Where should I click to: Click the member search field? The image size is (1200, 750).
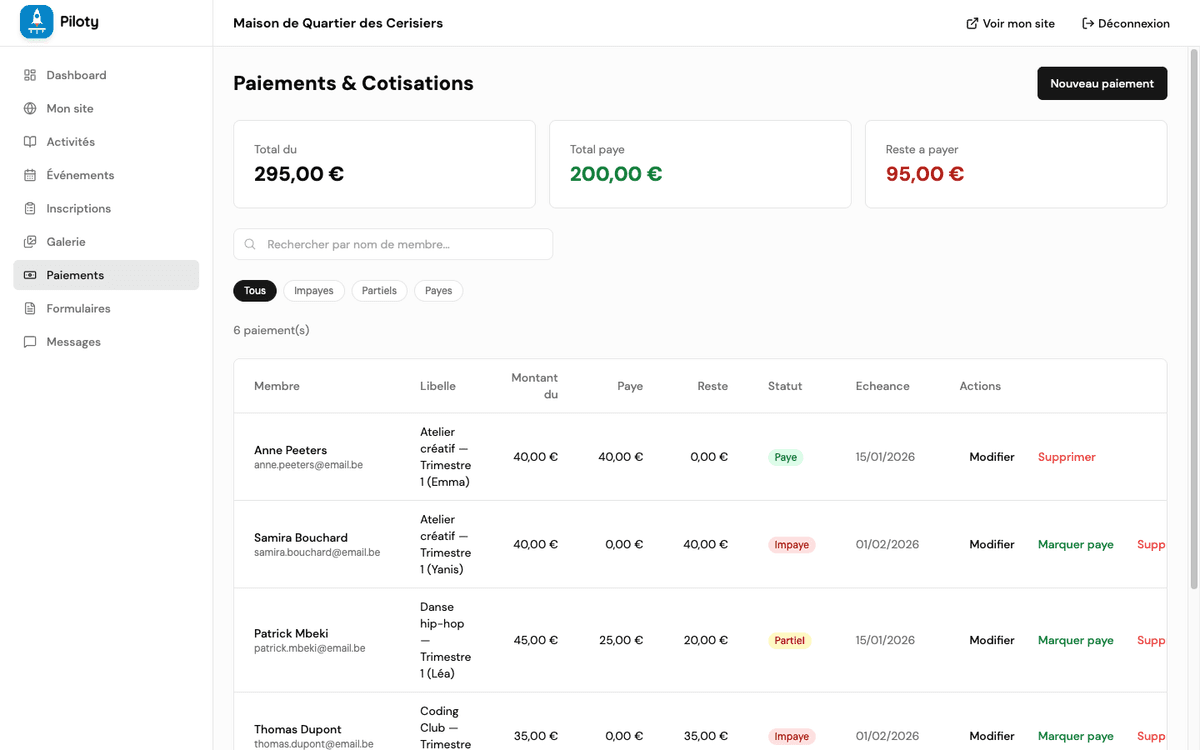coord(392,244)
